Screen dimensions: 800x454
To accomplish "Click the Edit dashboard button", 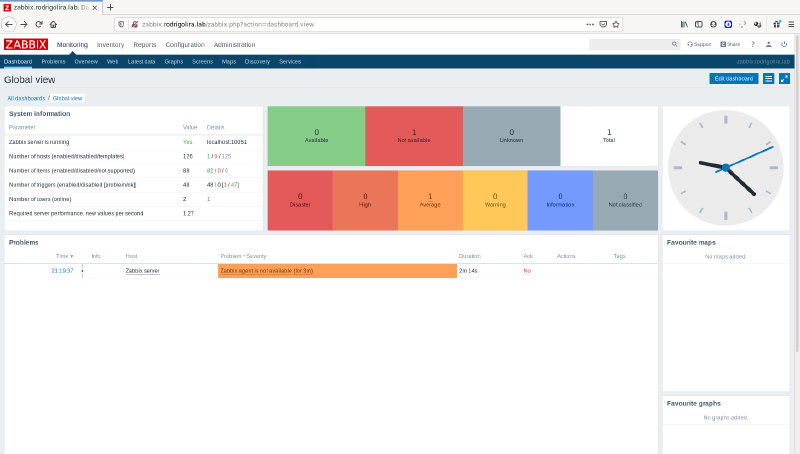I will pos(732,78).
